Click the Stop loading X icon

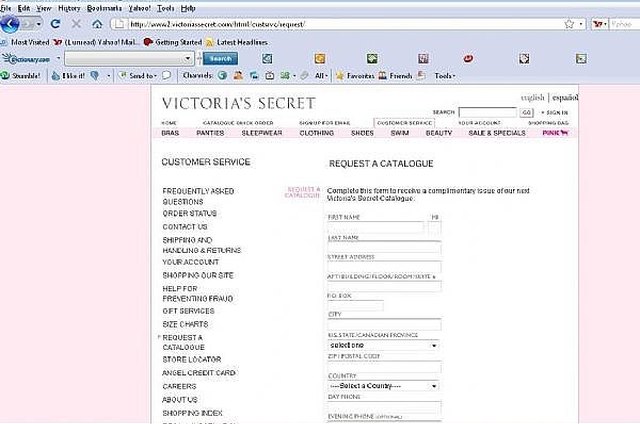click(x=76, y=24)
